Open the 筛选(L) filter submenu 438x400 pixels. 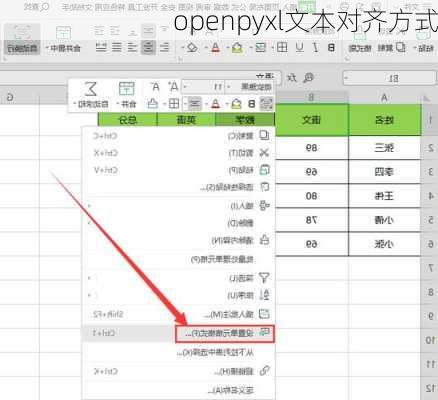[x=178, y=278]
